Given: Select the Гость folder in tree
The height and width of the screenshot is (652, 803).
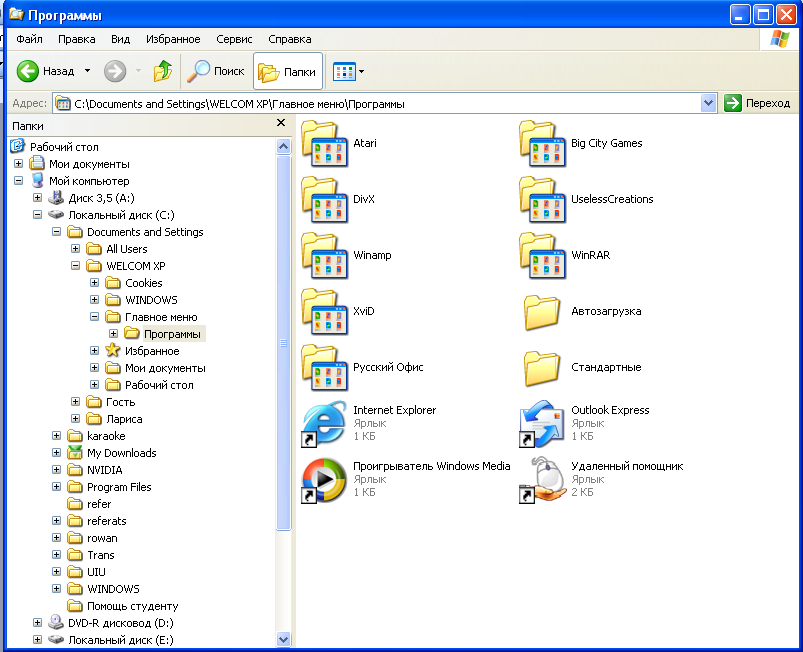Looking at the screenshot, I should click(x=120, y=402).
